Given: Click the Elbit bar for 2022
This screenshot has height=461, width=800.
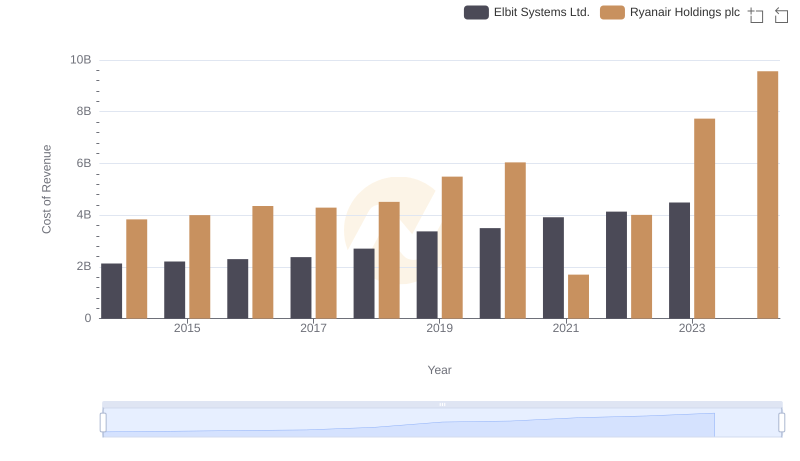Looking at the screenshot, I should coord(616,265).
